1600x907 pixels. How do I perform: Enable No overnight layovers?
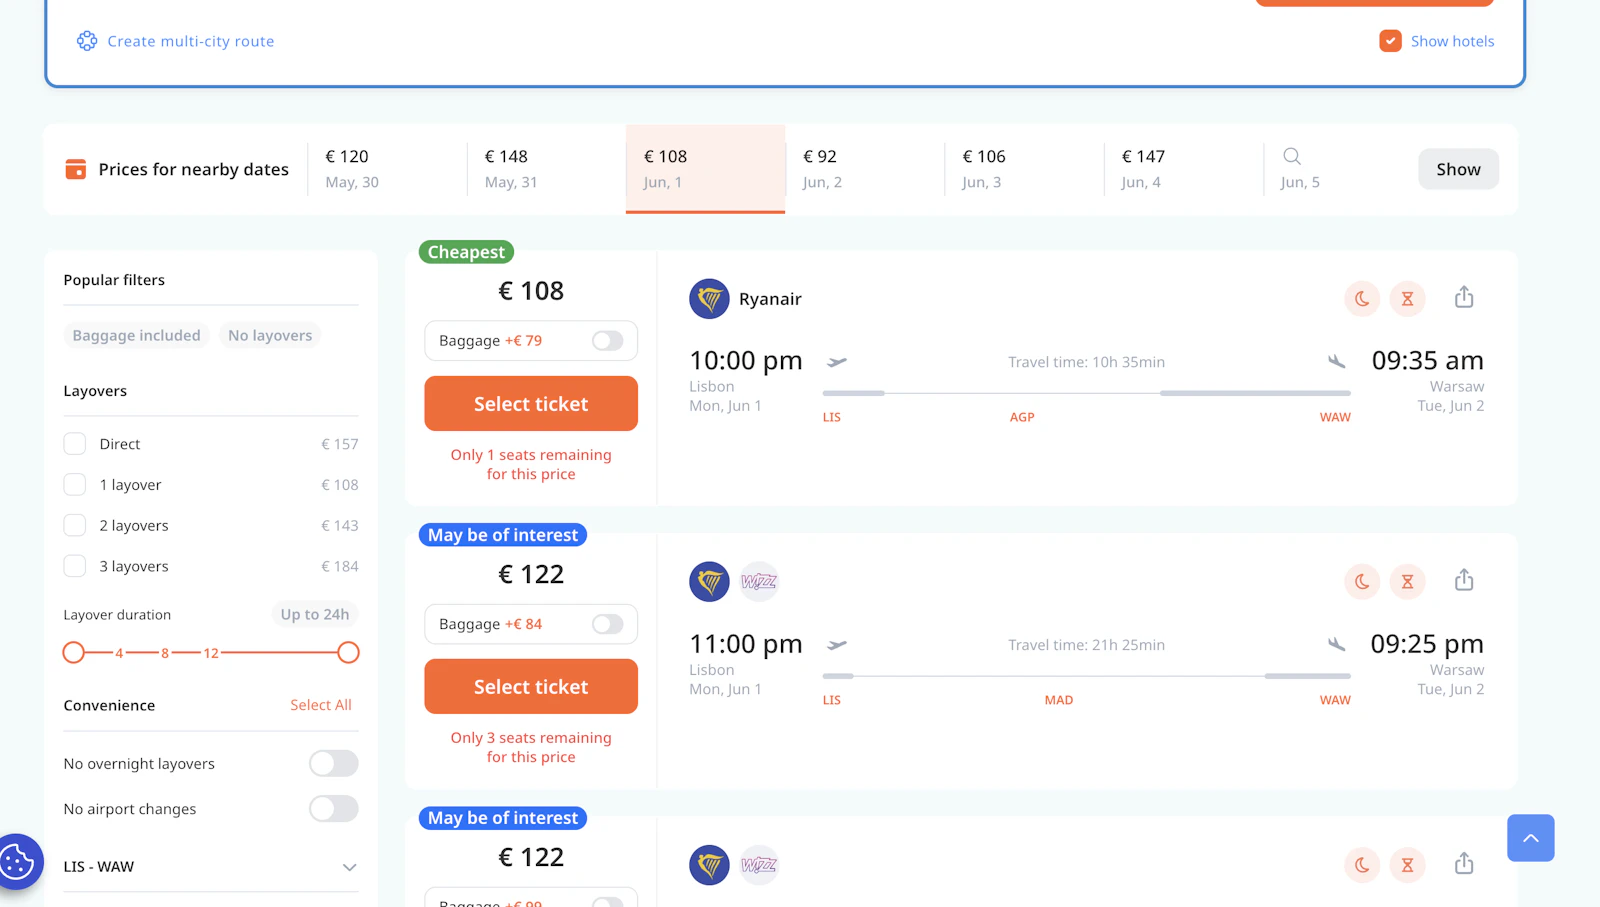[333, 764]
